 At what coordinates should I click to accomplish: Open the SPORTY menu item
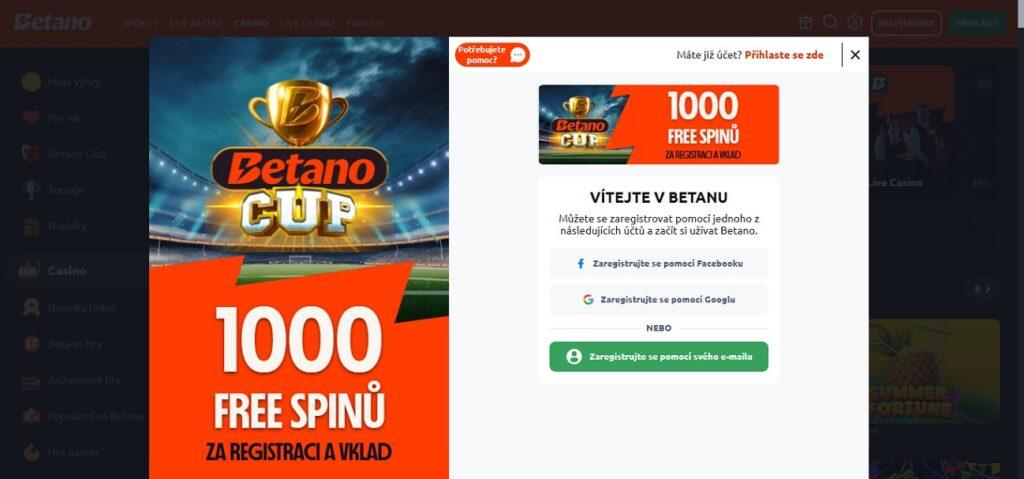(x=140, y=23)
